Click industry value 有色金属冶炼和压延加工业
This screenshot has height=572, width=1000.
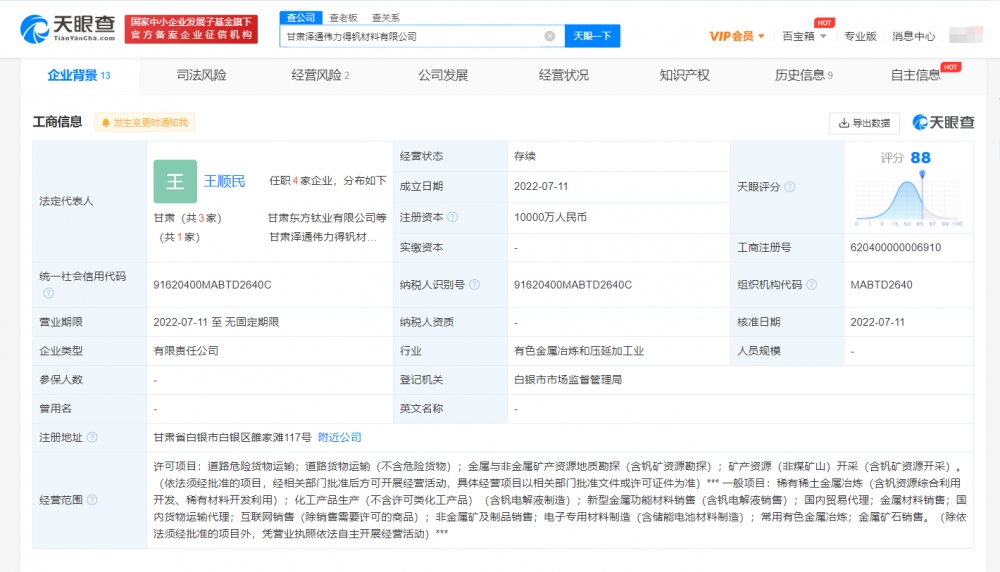point(579,351)
